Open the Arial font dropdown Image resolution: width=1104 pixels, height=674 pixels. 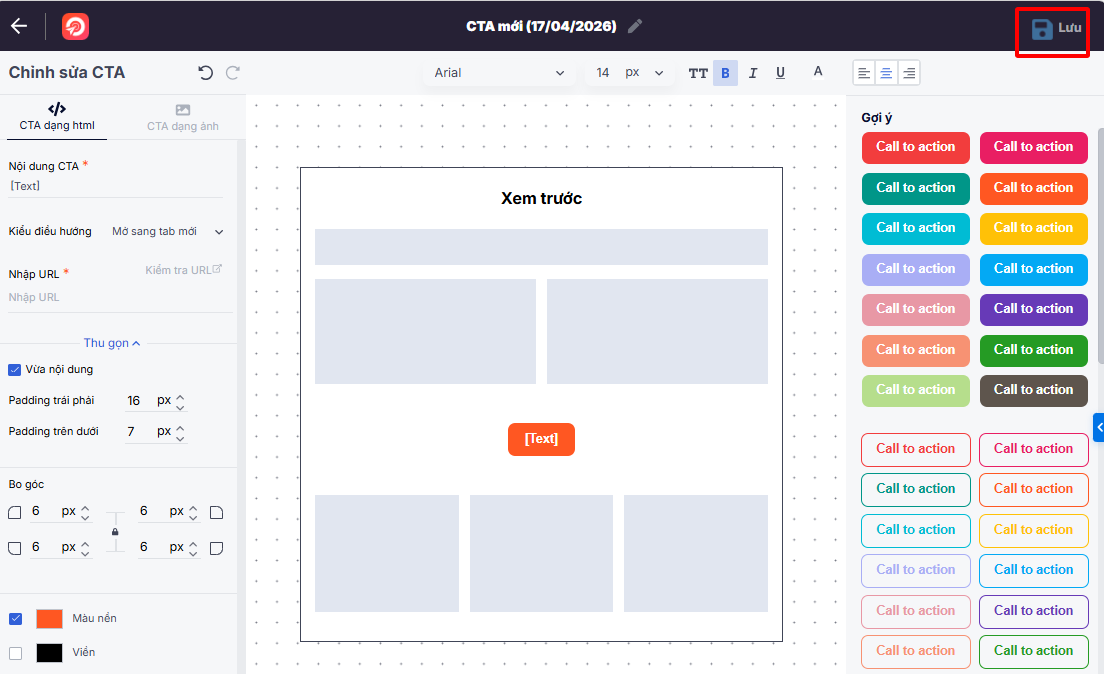[499, 73]
